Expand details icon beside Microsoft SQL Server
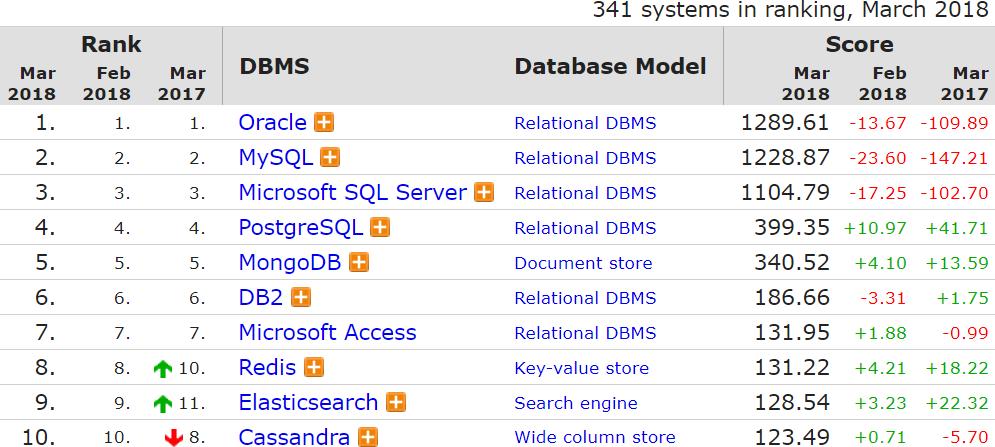Image resolution: width=995 pixels, height=447 pixels. [484, 192]
